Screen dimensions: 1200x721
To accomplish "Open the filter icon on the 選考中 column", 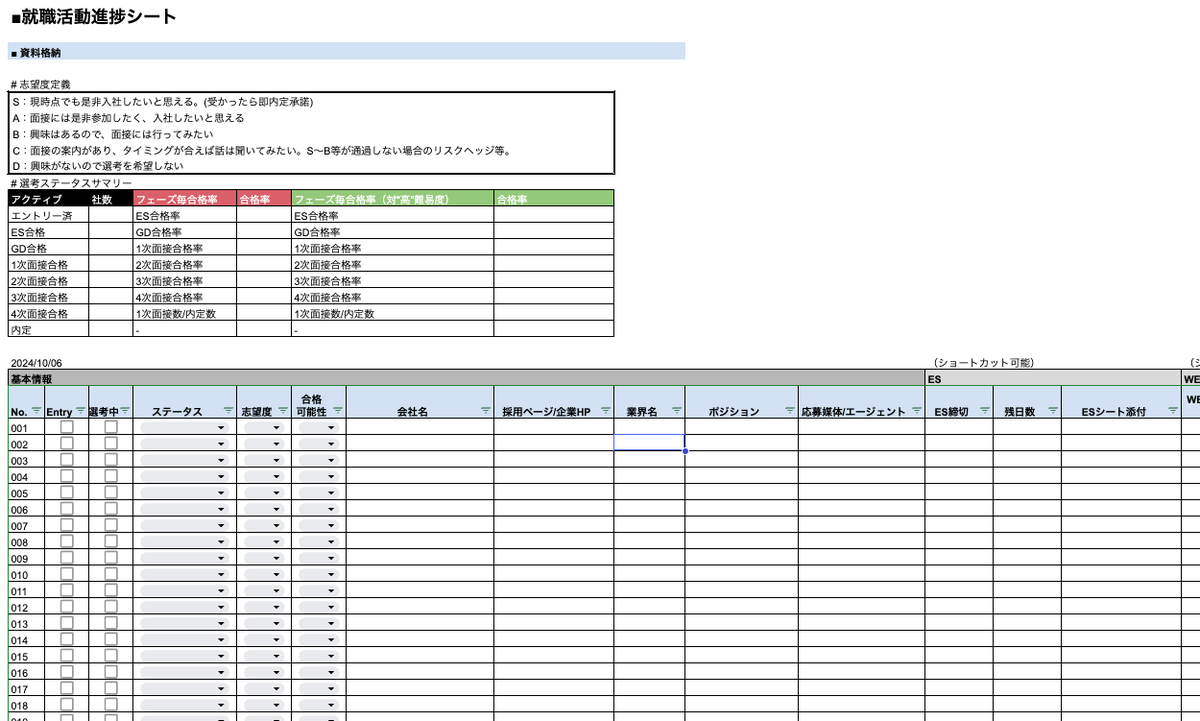I will tap(125, 411).
